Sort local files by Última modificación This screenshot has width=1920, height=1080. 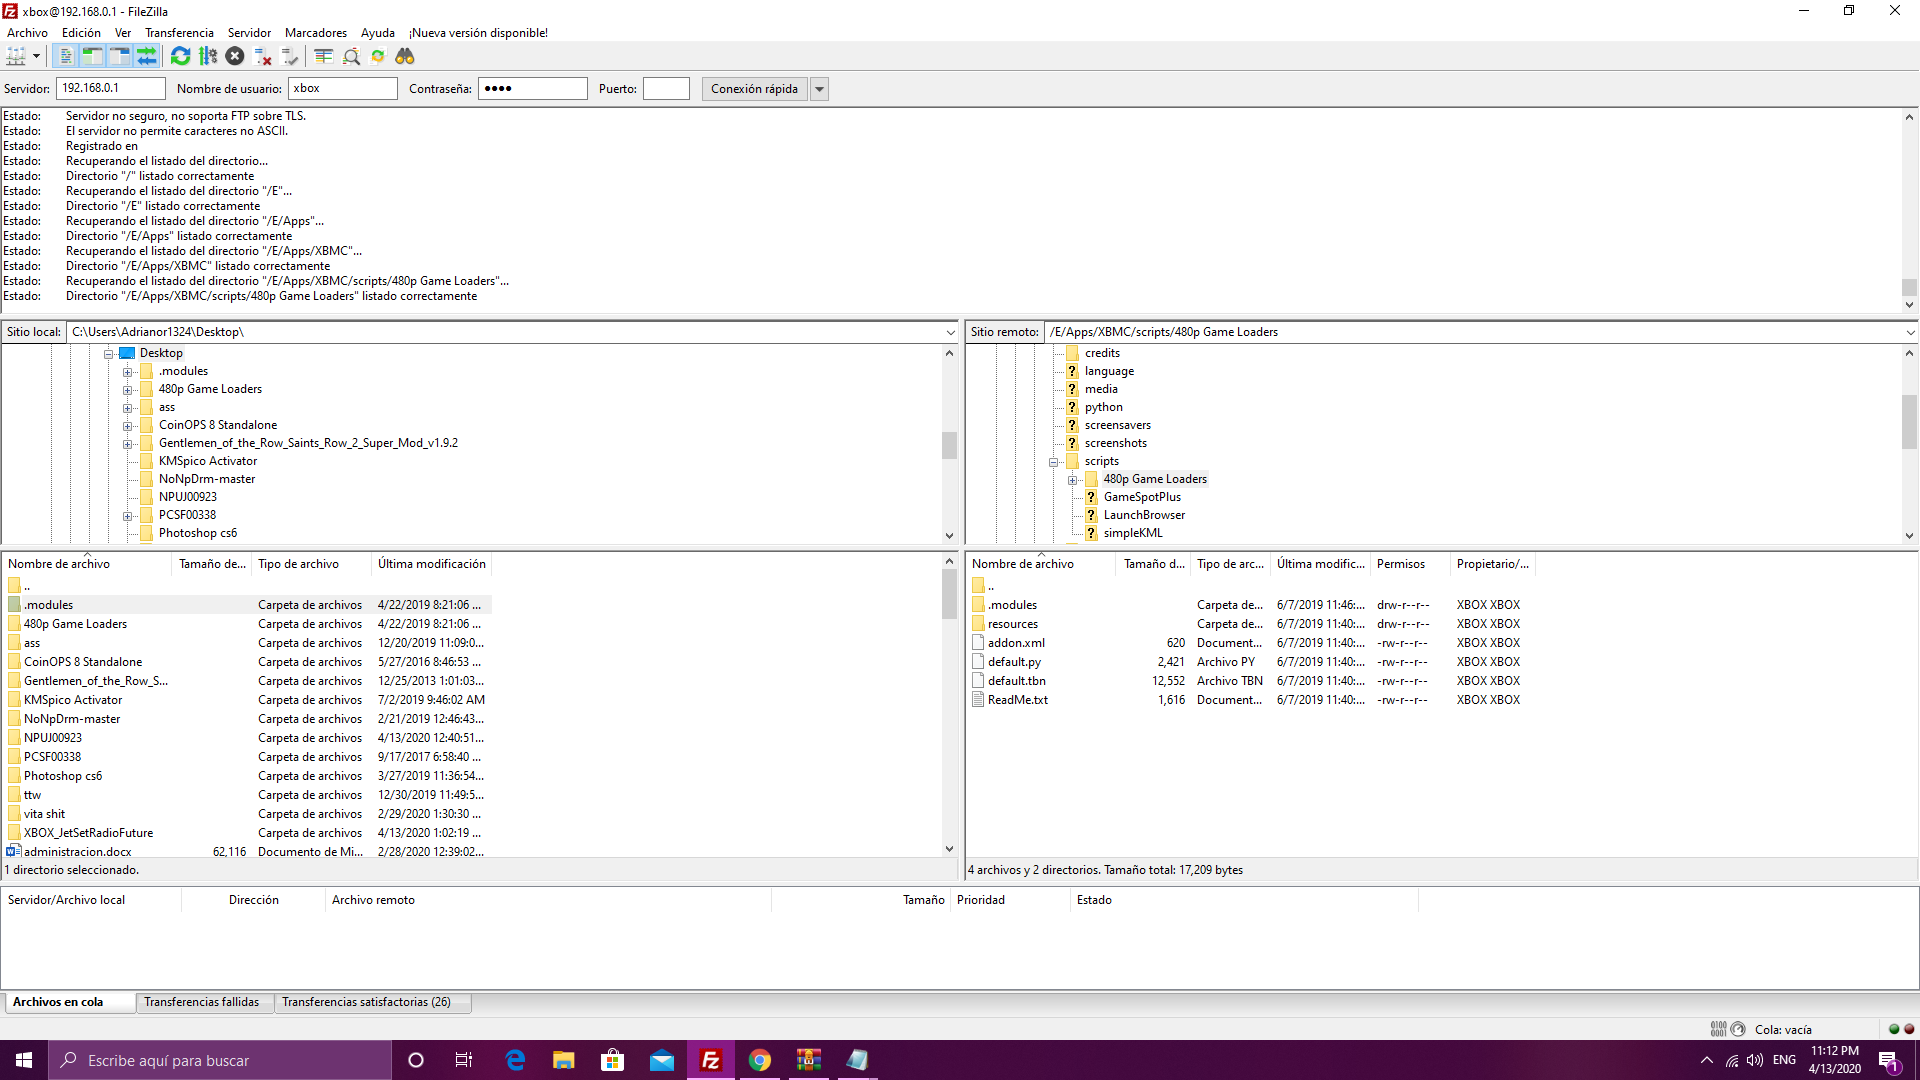[x=431, y=564]
